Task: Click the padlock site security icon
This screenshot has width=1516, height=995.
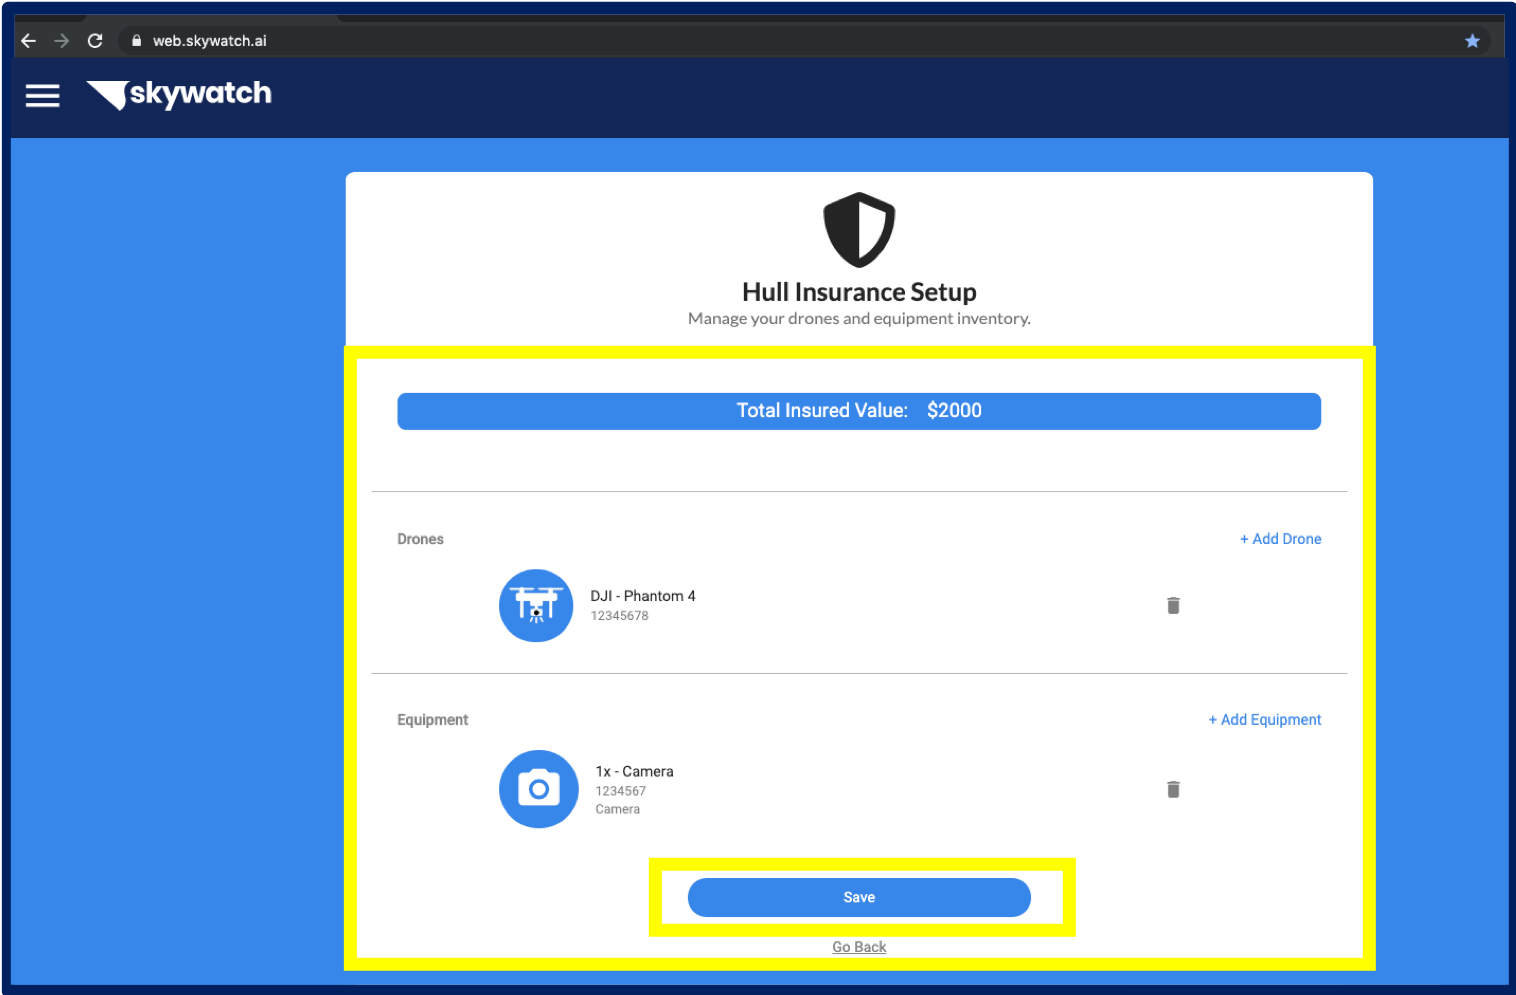Action: pyautogui.click(x=137, y=41)
